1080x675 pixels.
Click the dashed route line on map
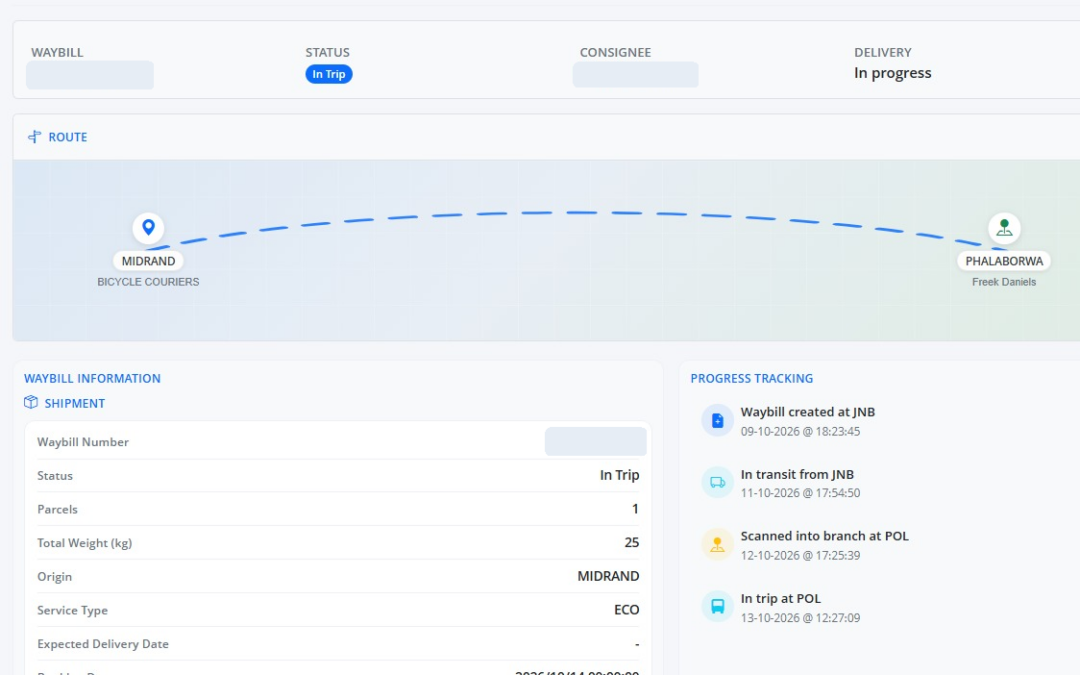point(575,213)
